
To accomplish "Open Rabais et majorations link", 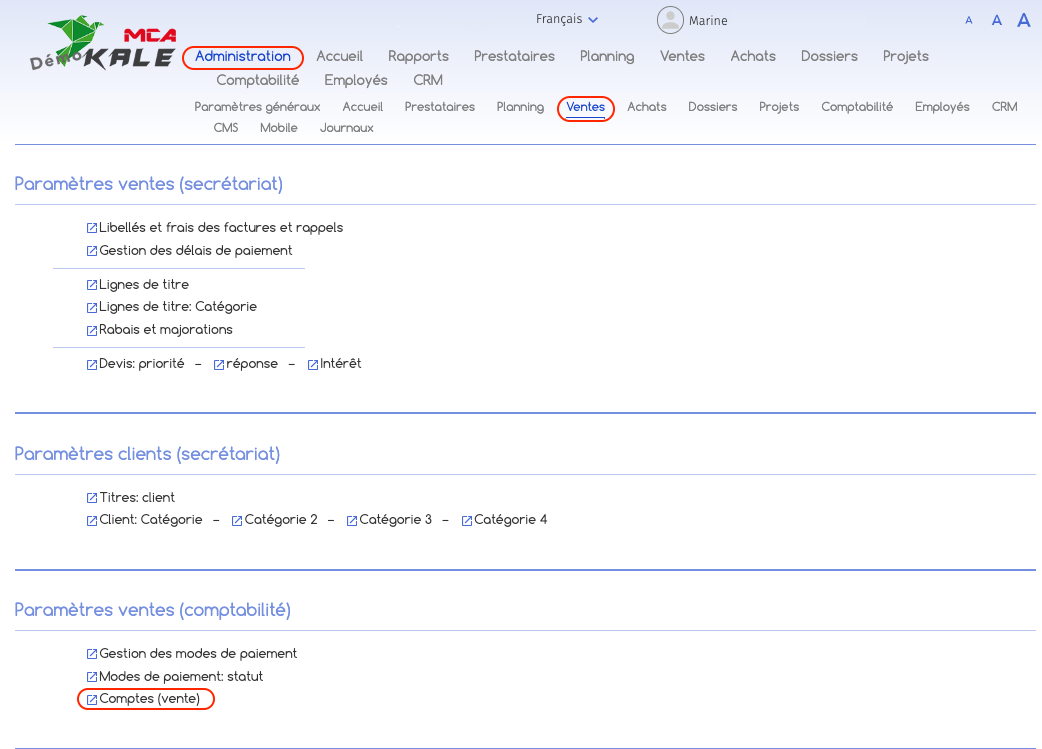I will pyautogui.click(x=165, y=330).
